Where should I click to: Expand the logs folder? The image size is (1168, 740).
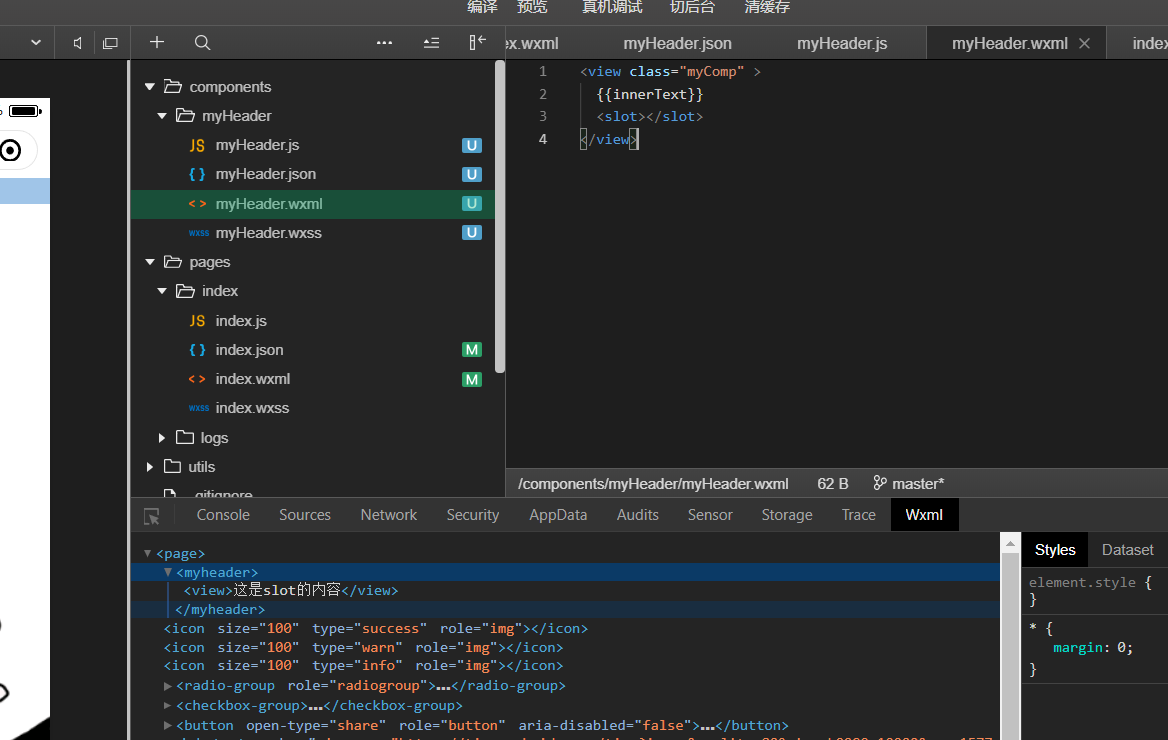(x=162, y=438)
